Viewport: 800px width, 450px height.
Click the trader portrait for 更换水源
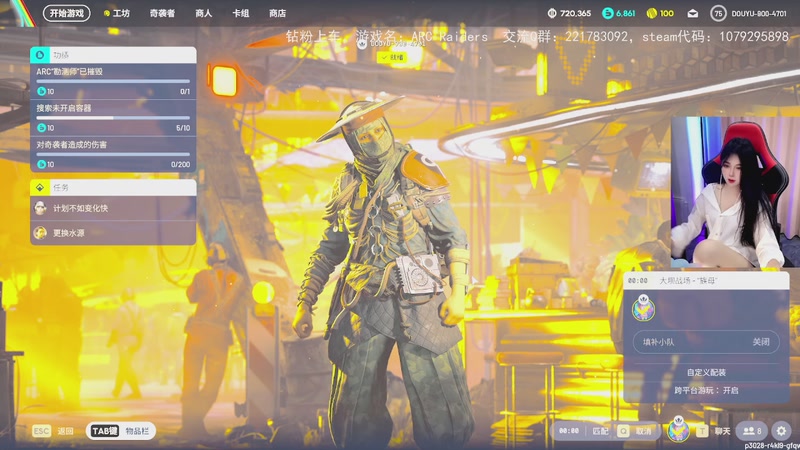point(40,233)
